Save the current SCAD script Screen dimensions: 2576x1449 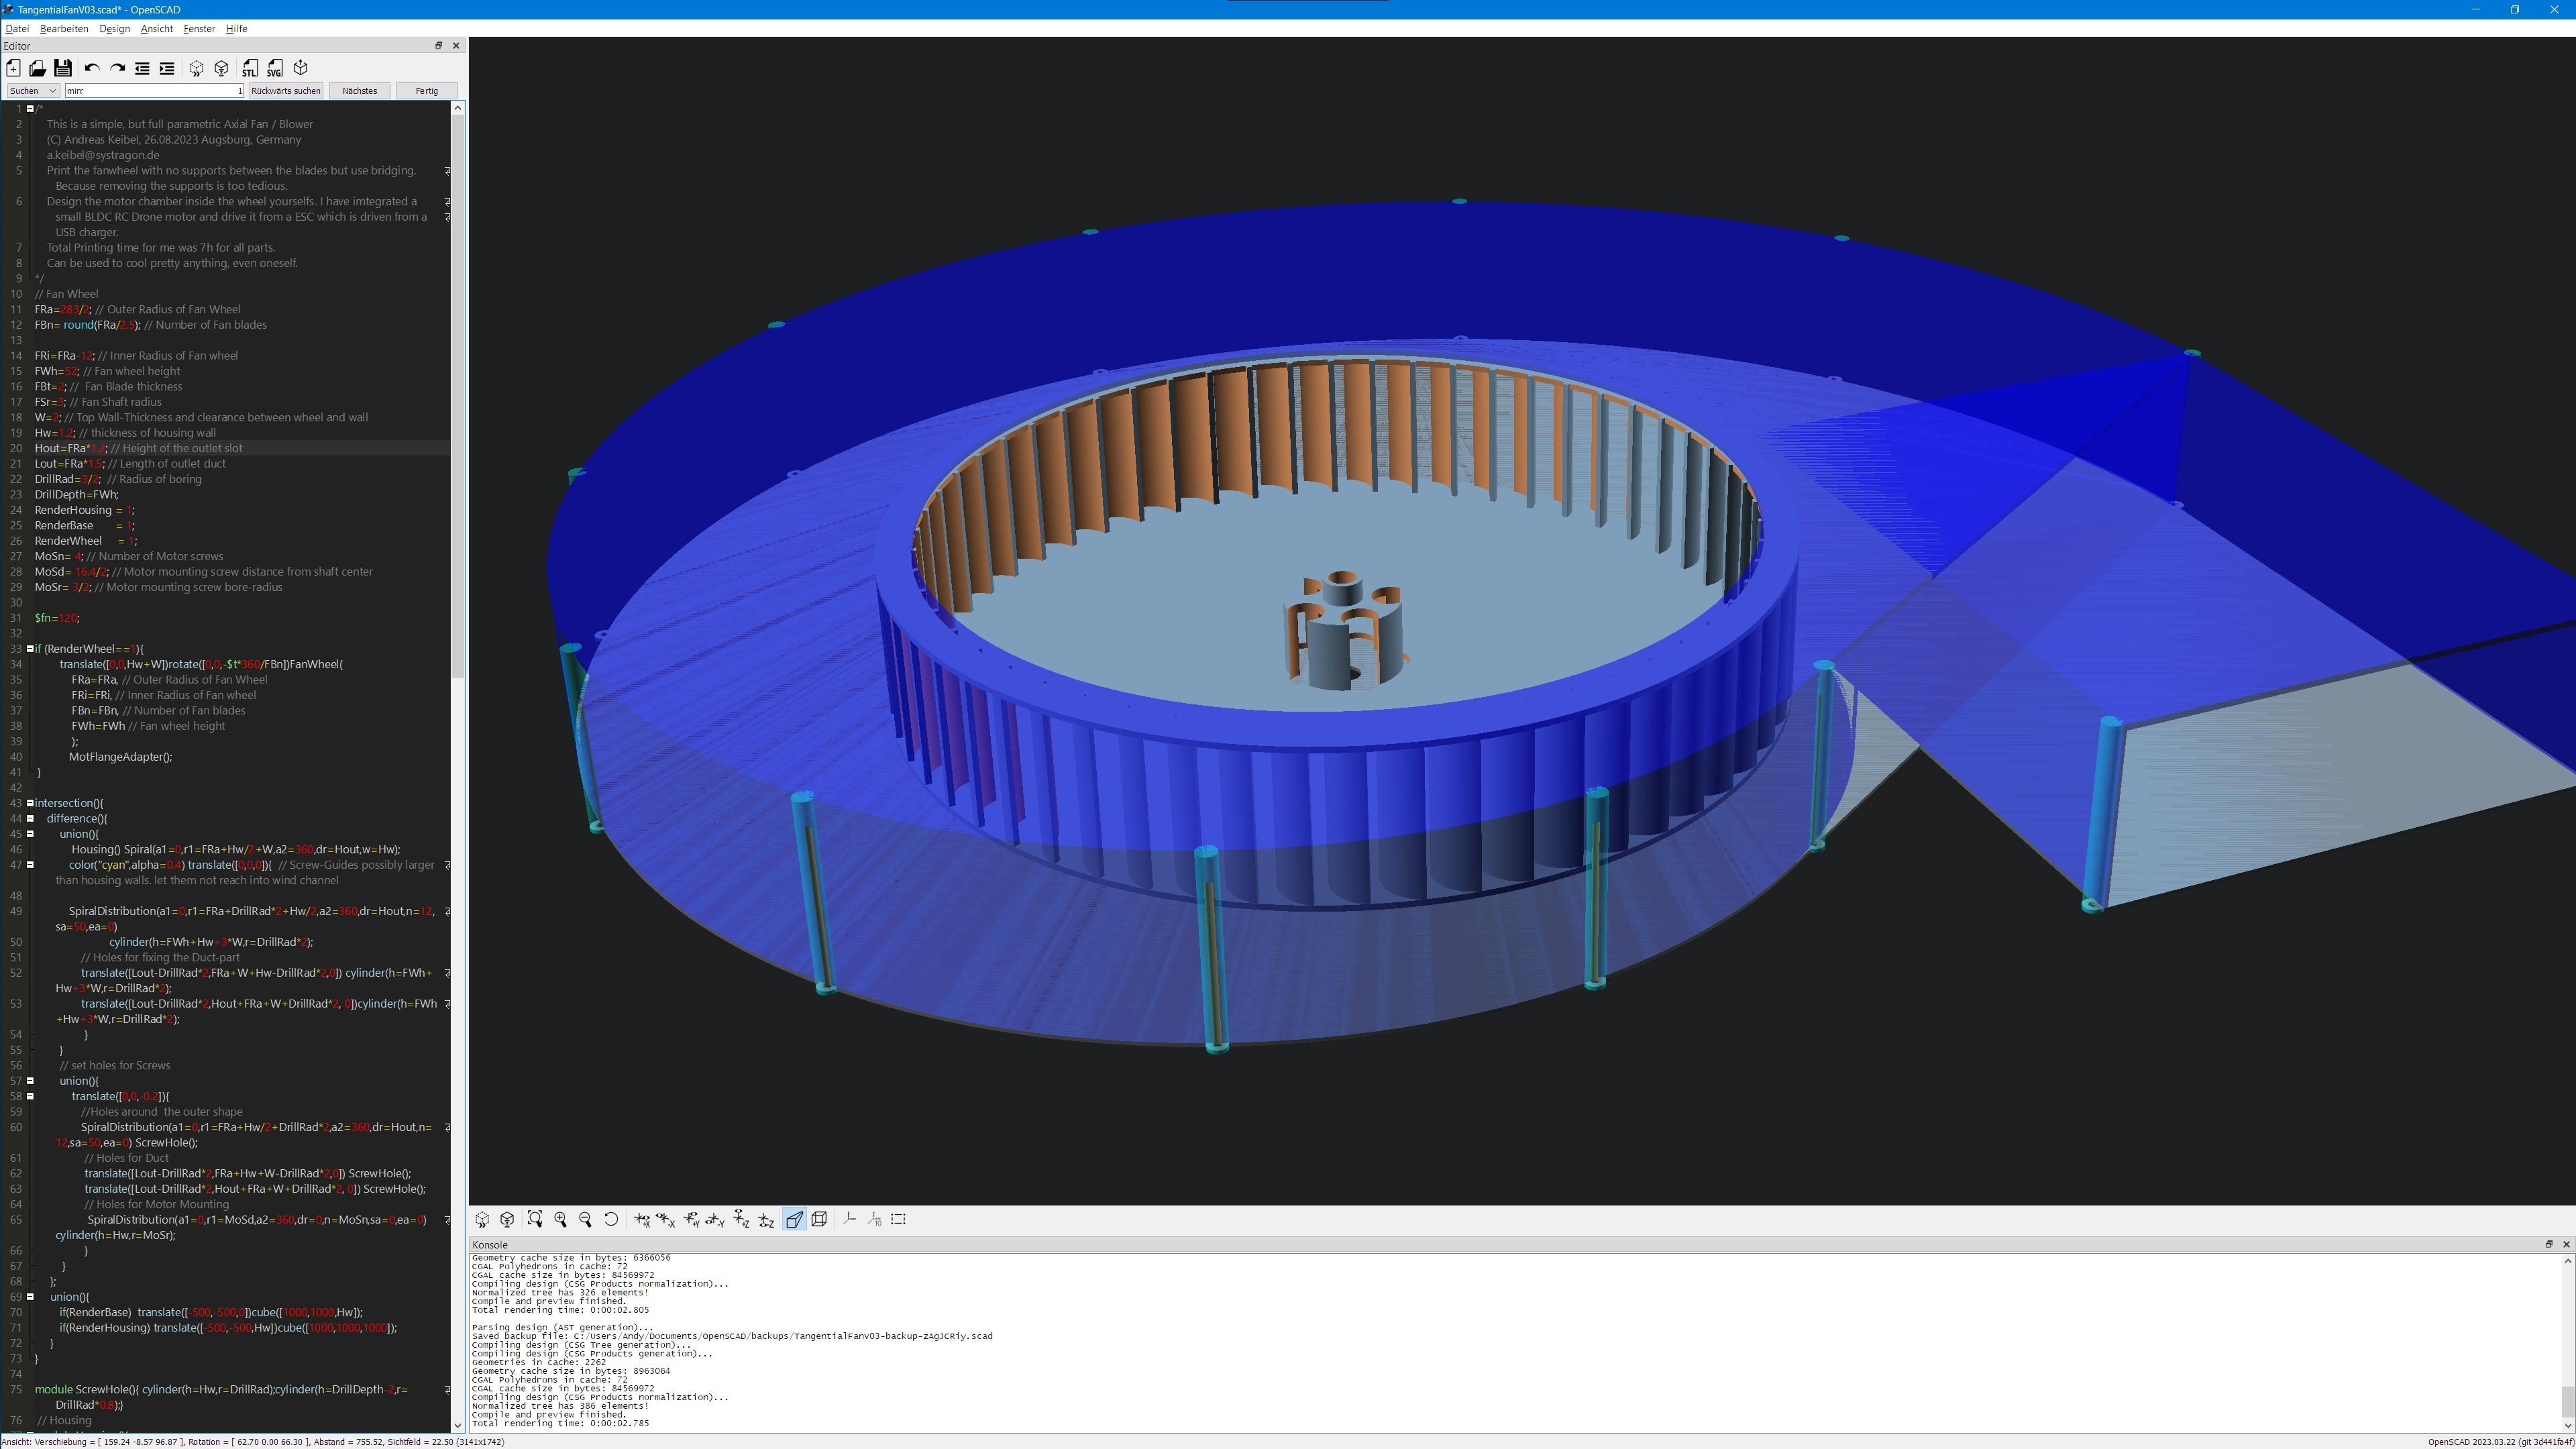pyautogui.click(x=62, y=68)
